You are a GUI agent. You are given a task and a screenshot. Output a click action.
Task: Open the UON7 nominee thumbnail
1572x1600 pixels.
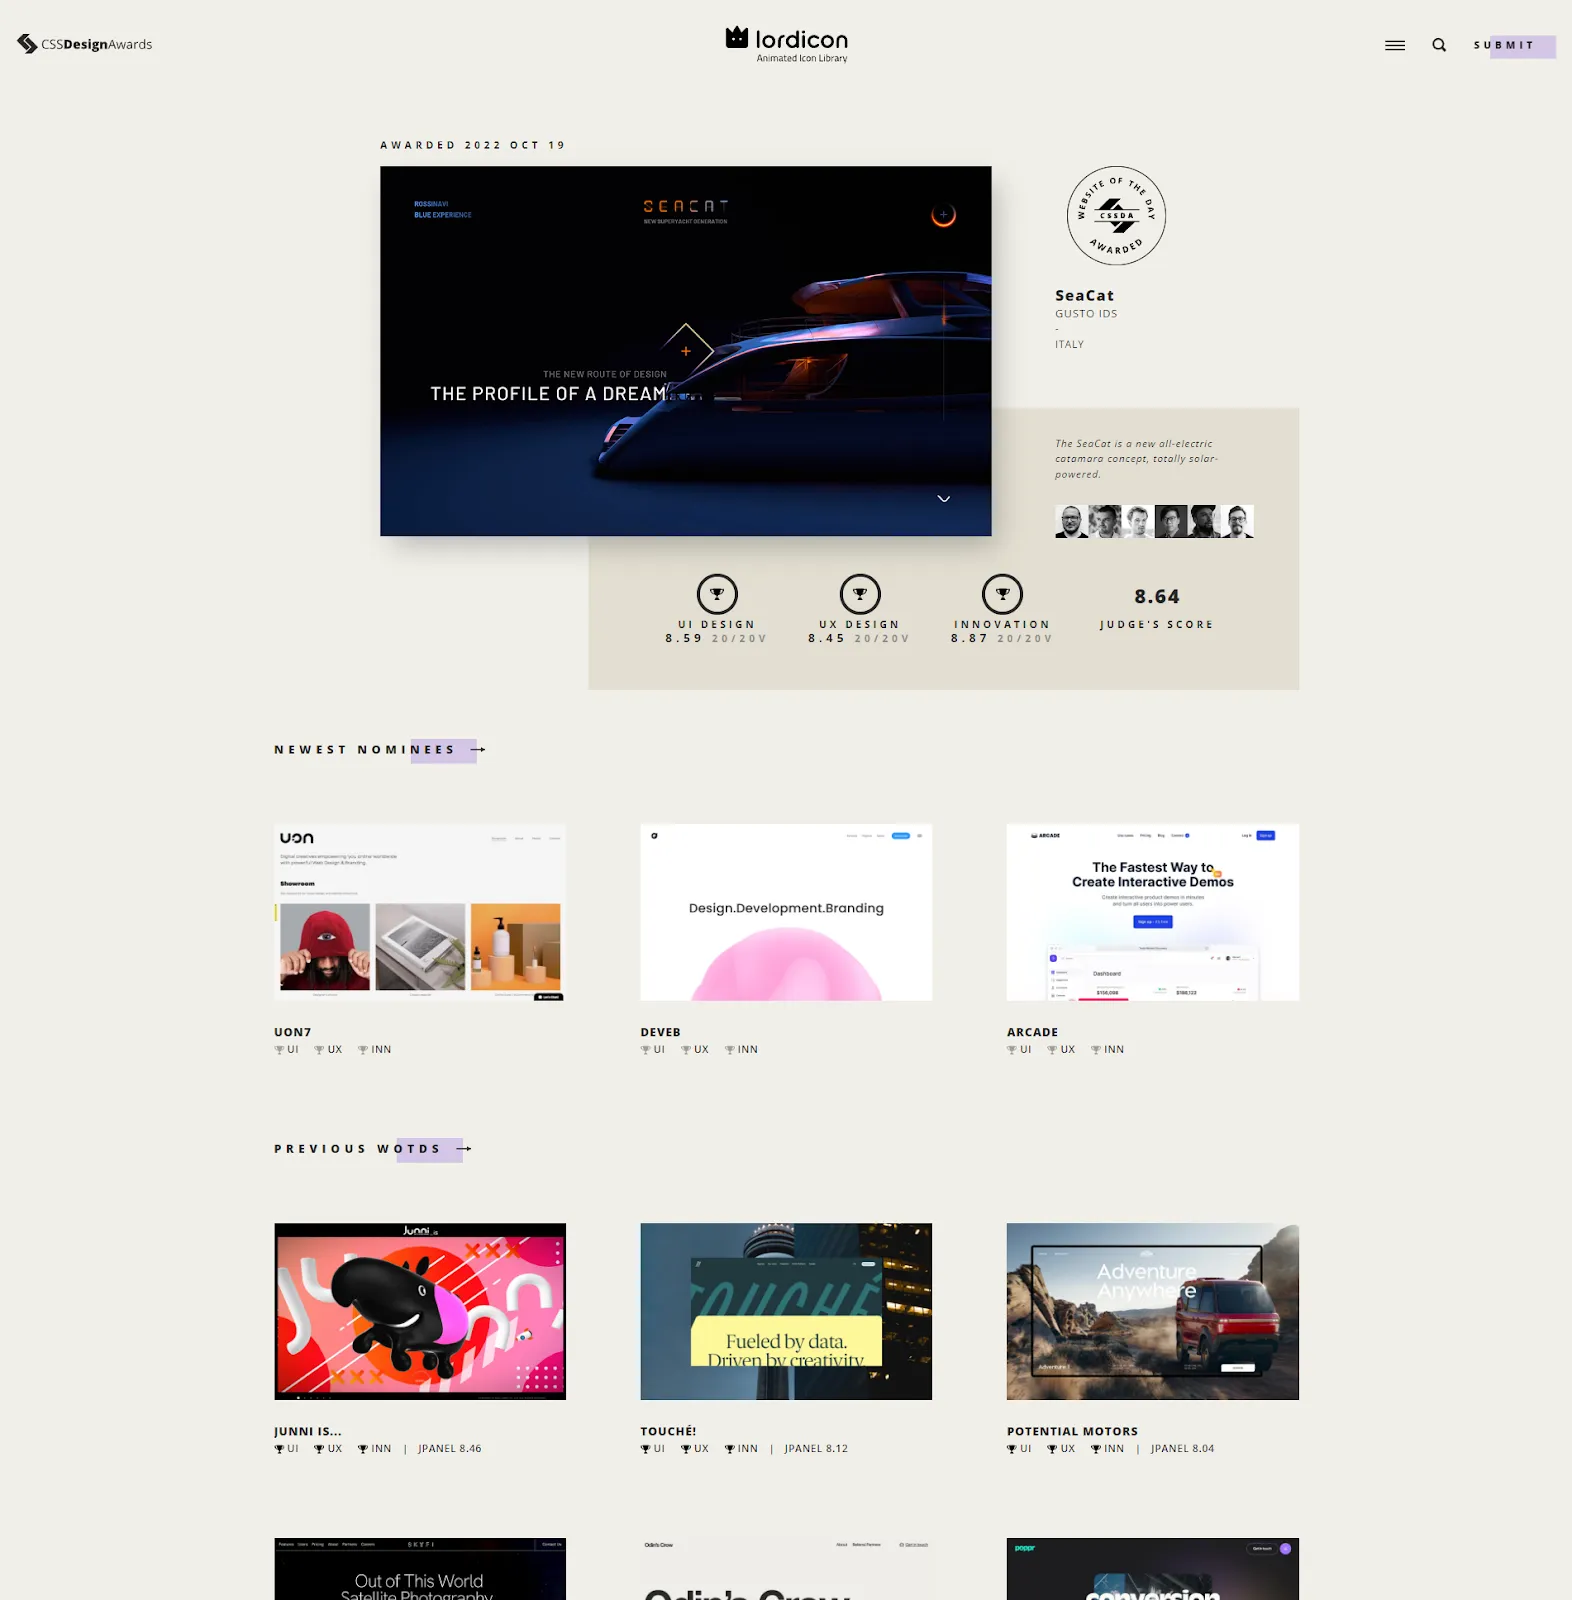(420, 912)
